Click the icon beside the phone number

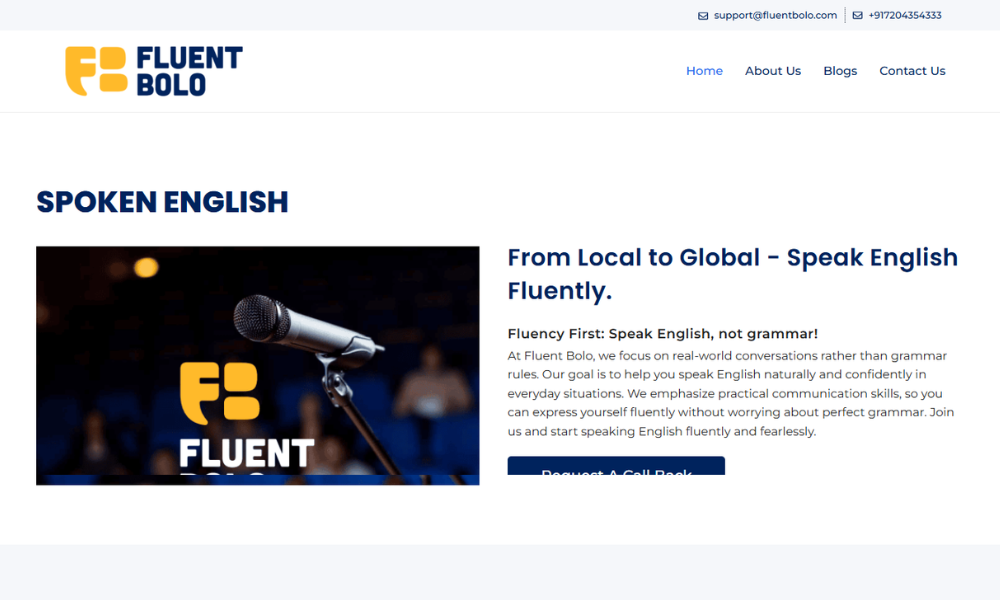[857, 16]
